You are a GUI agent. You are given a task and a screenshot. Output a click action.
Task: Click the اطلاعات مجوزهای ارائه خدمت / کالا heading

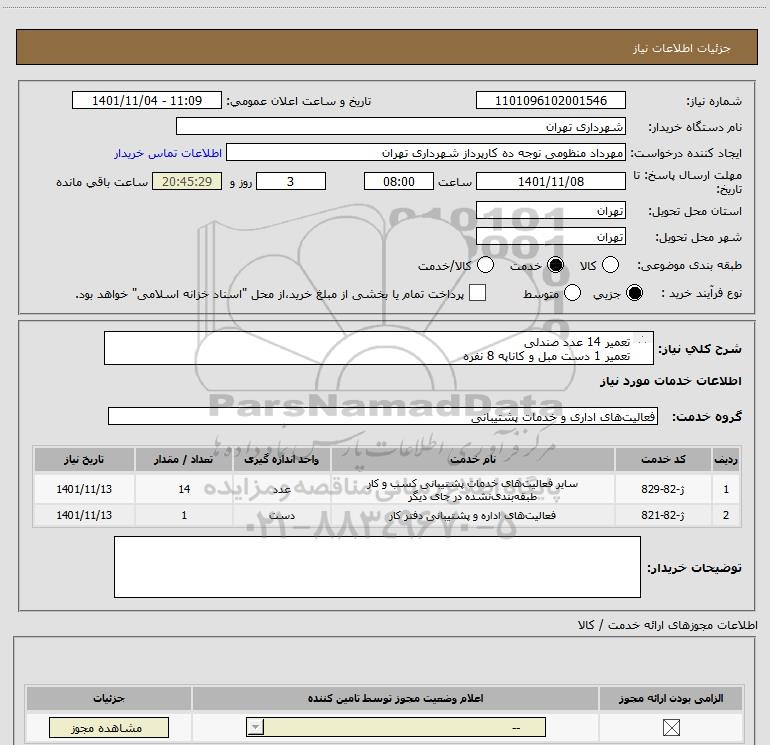click(x=667, y=625)
